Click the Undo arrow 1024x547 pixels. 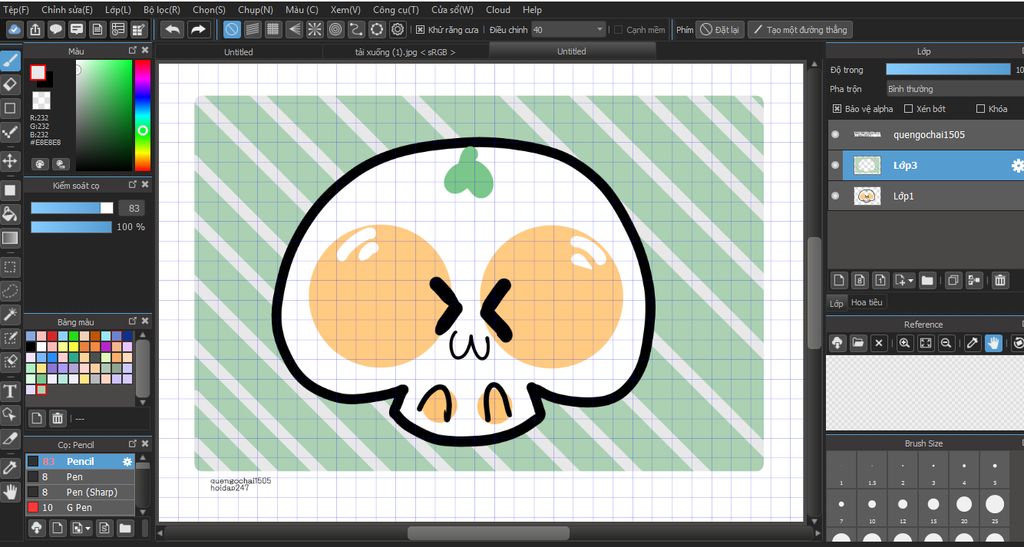point(172,29)
